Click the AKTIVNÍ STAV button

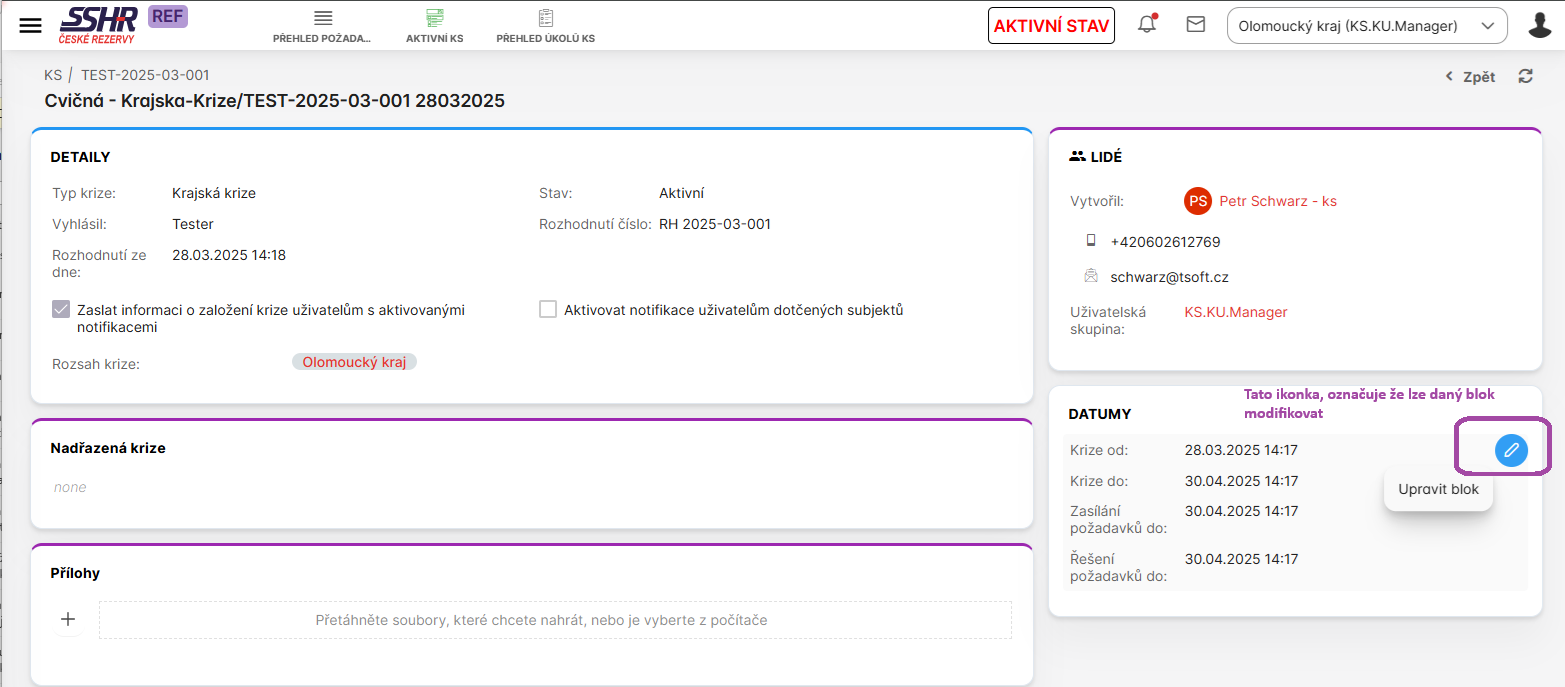tap(1050, 26)
